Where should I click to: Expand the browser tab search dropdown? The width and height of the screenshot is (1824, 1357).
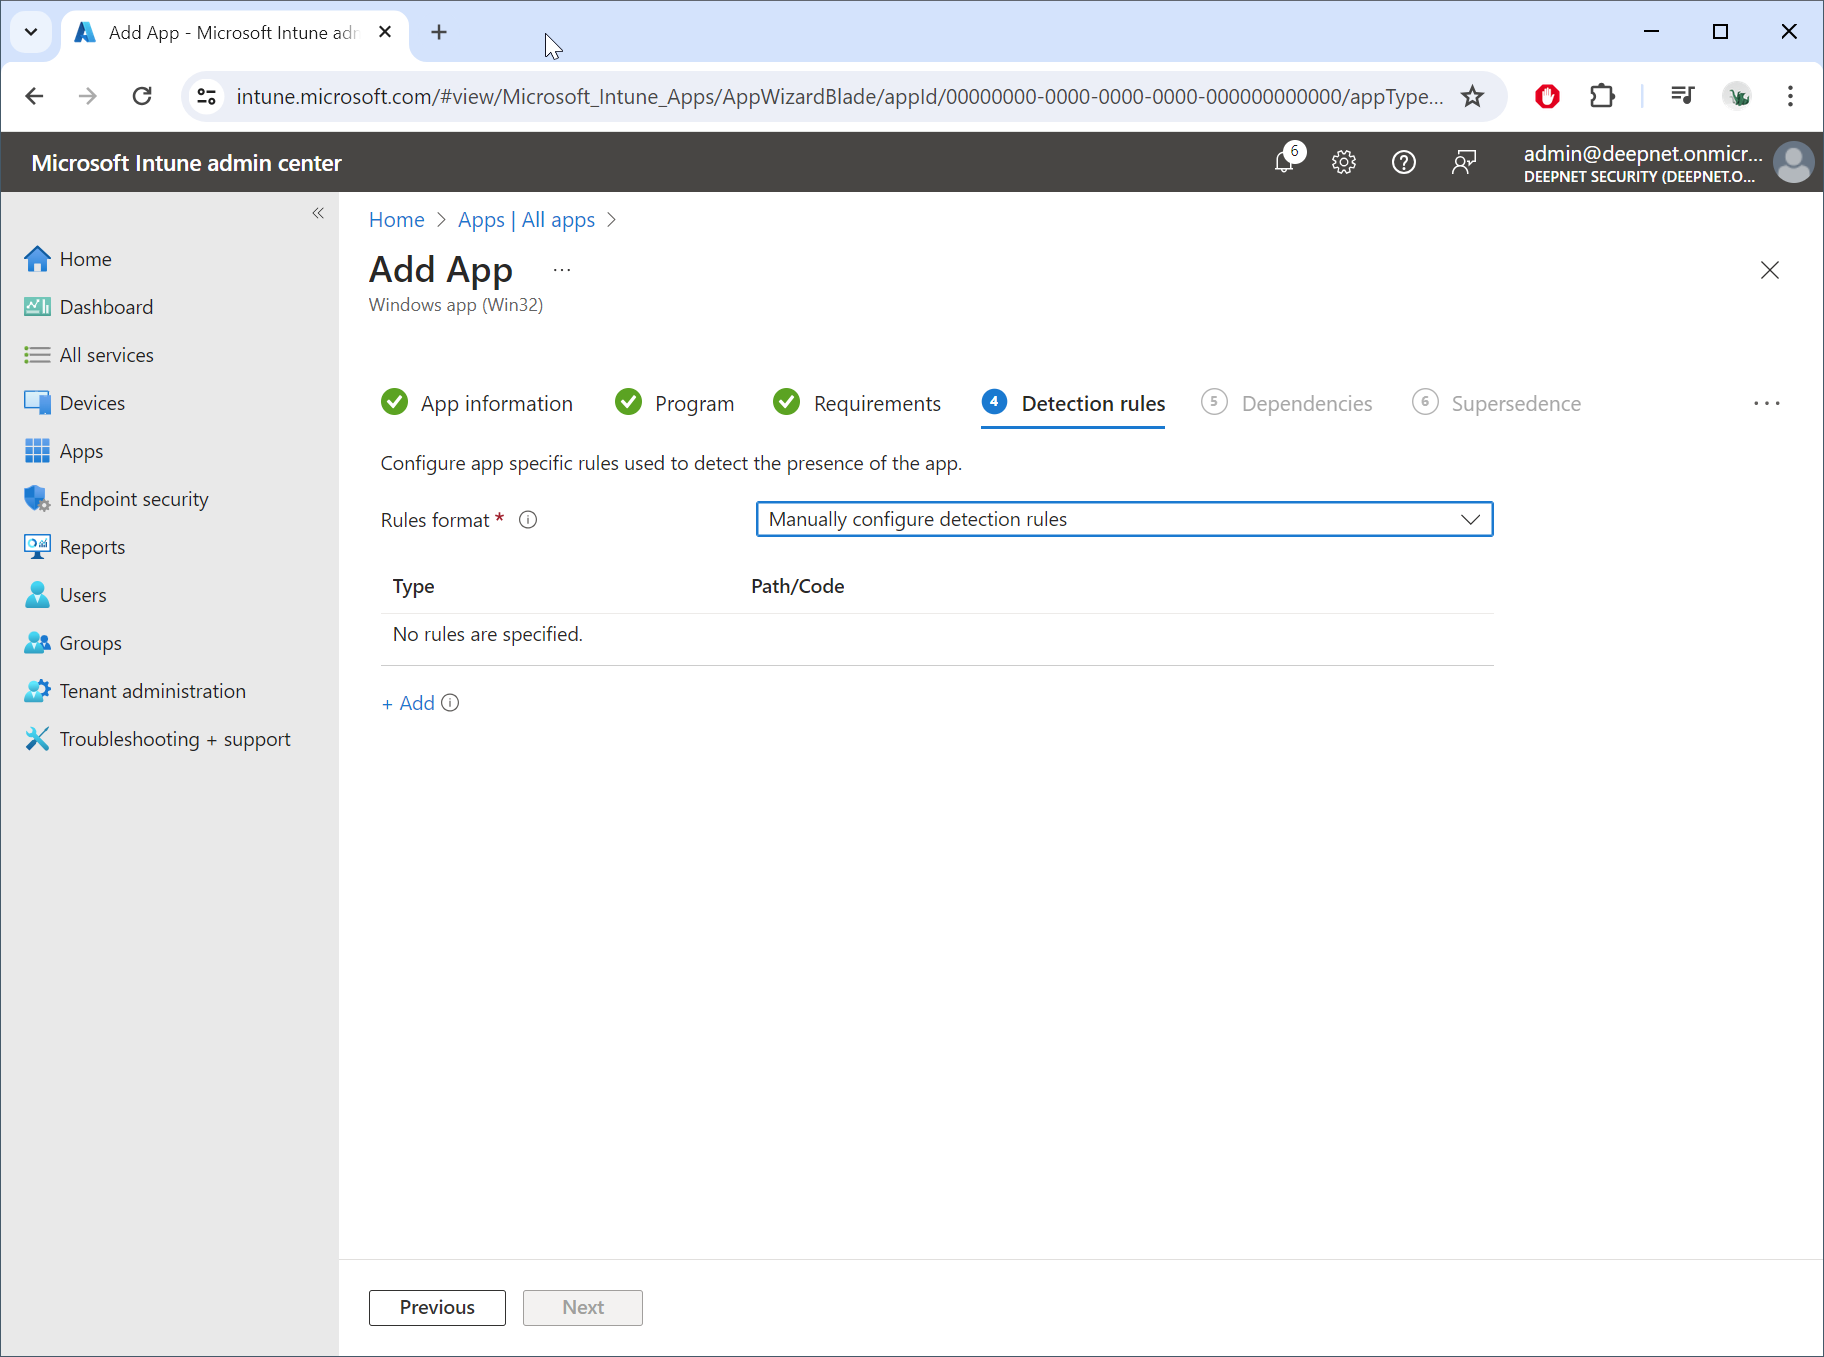click(31, 32)
